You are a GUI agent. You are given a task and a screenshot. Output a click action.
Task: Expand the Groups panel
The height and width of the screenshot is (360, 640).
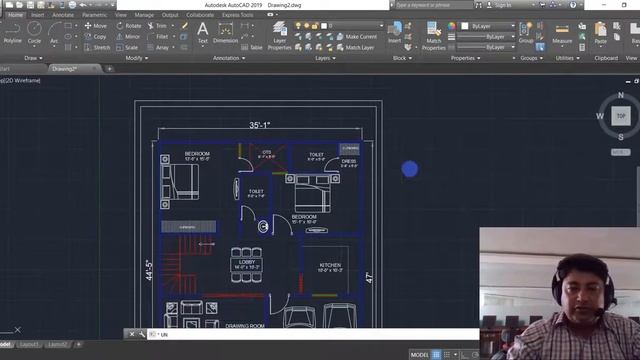(x=531, y=58)
